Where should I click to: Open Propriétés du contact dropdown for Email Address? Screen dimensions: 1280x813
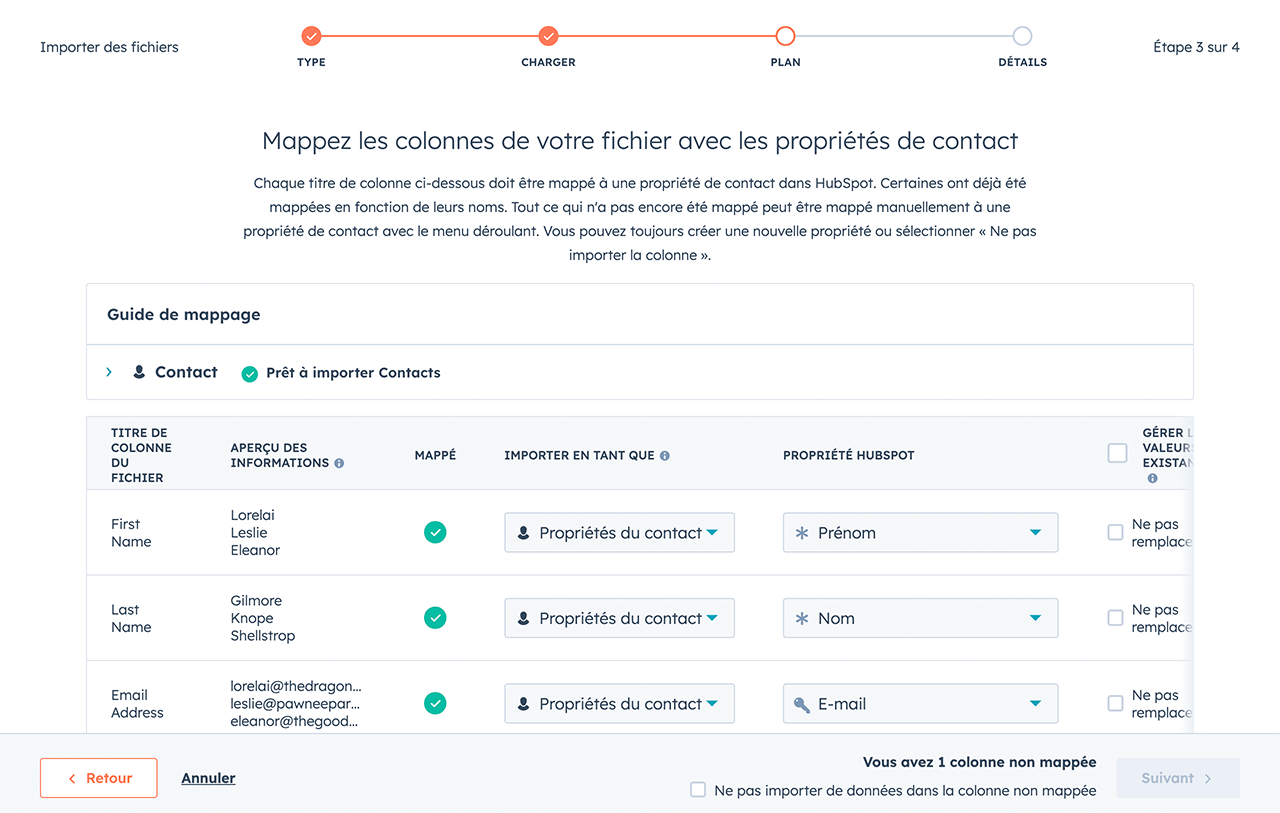[619, 704]
